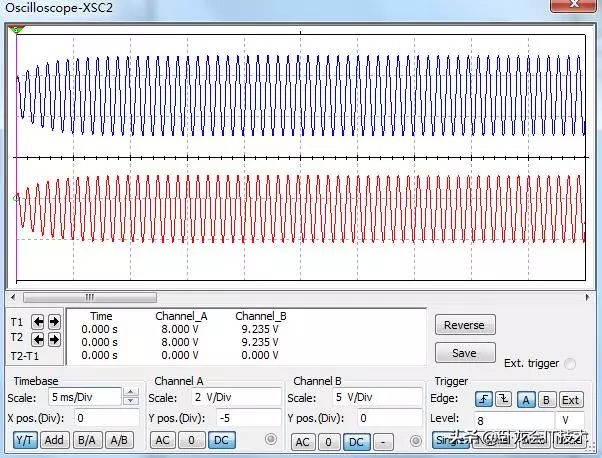Click the trigger Level input field
This screenshot has height=458, width=602.
pyautogui.click(x=514, y=420)
